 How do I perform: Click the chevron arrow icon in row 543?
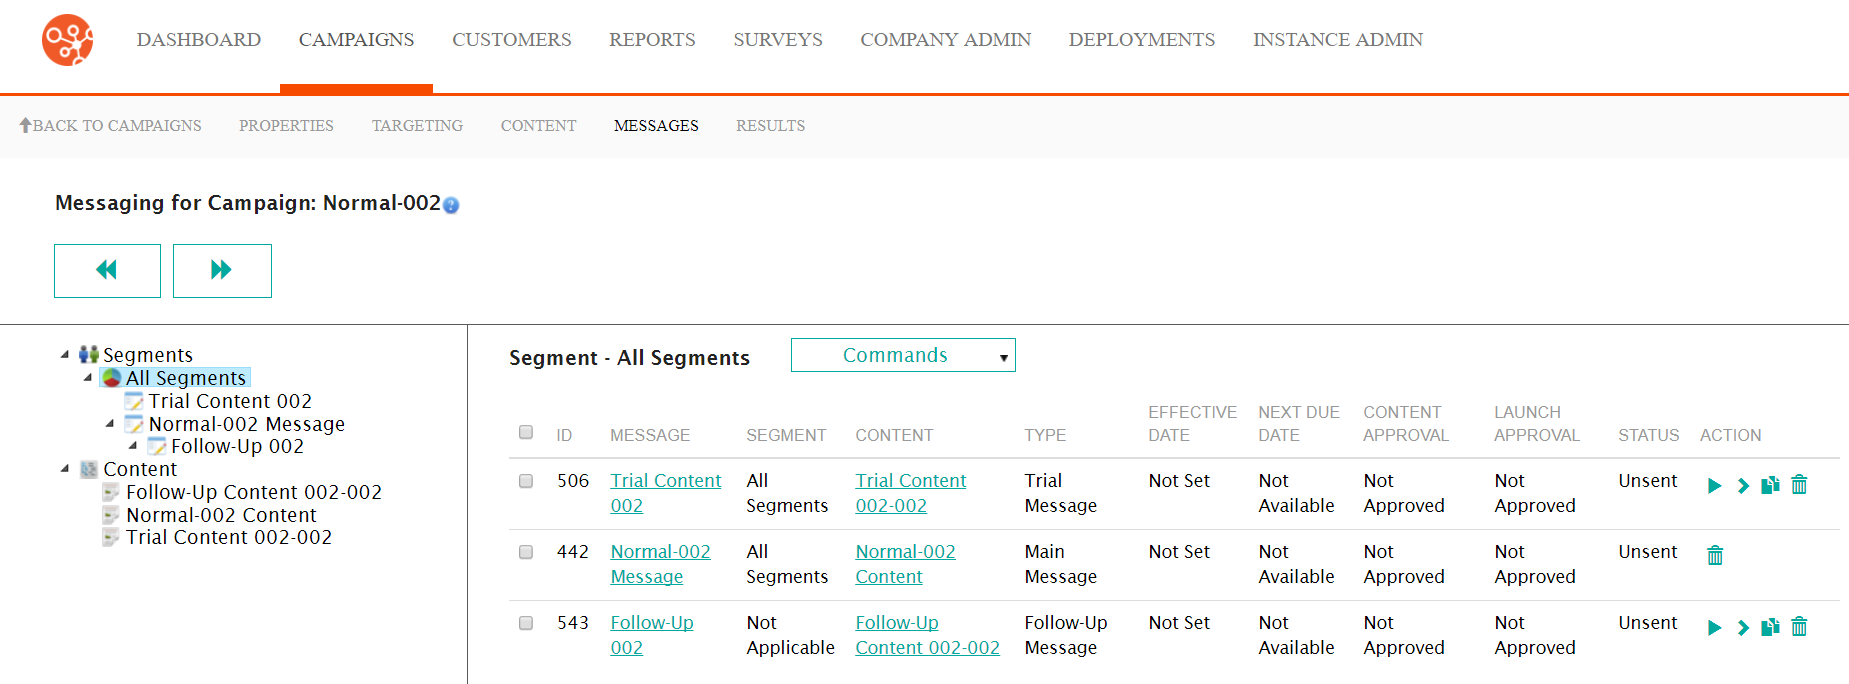(x=1743, y=628)
